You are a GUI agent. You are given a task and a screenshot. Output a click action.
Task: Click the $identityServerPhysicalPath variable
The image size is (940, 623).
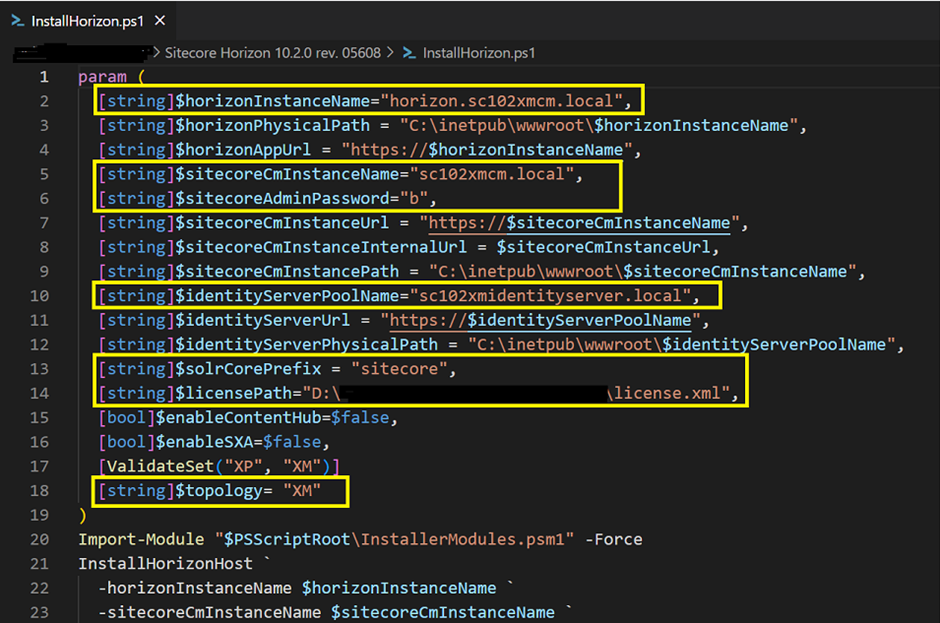[x=306, y=345]
